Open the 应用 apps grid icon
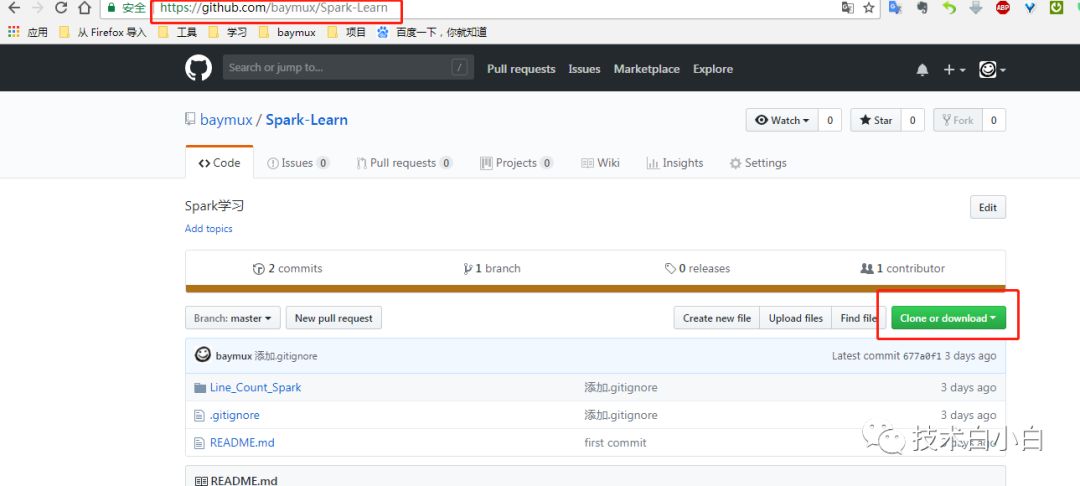 [13, 32]
